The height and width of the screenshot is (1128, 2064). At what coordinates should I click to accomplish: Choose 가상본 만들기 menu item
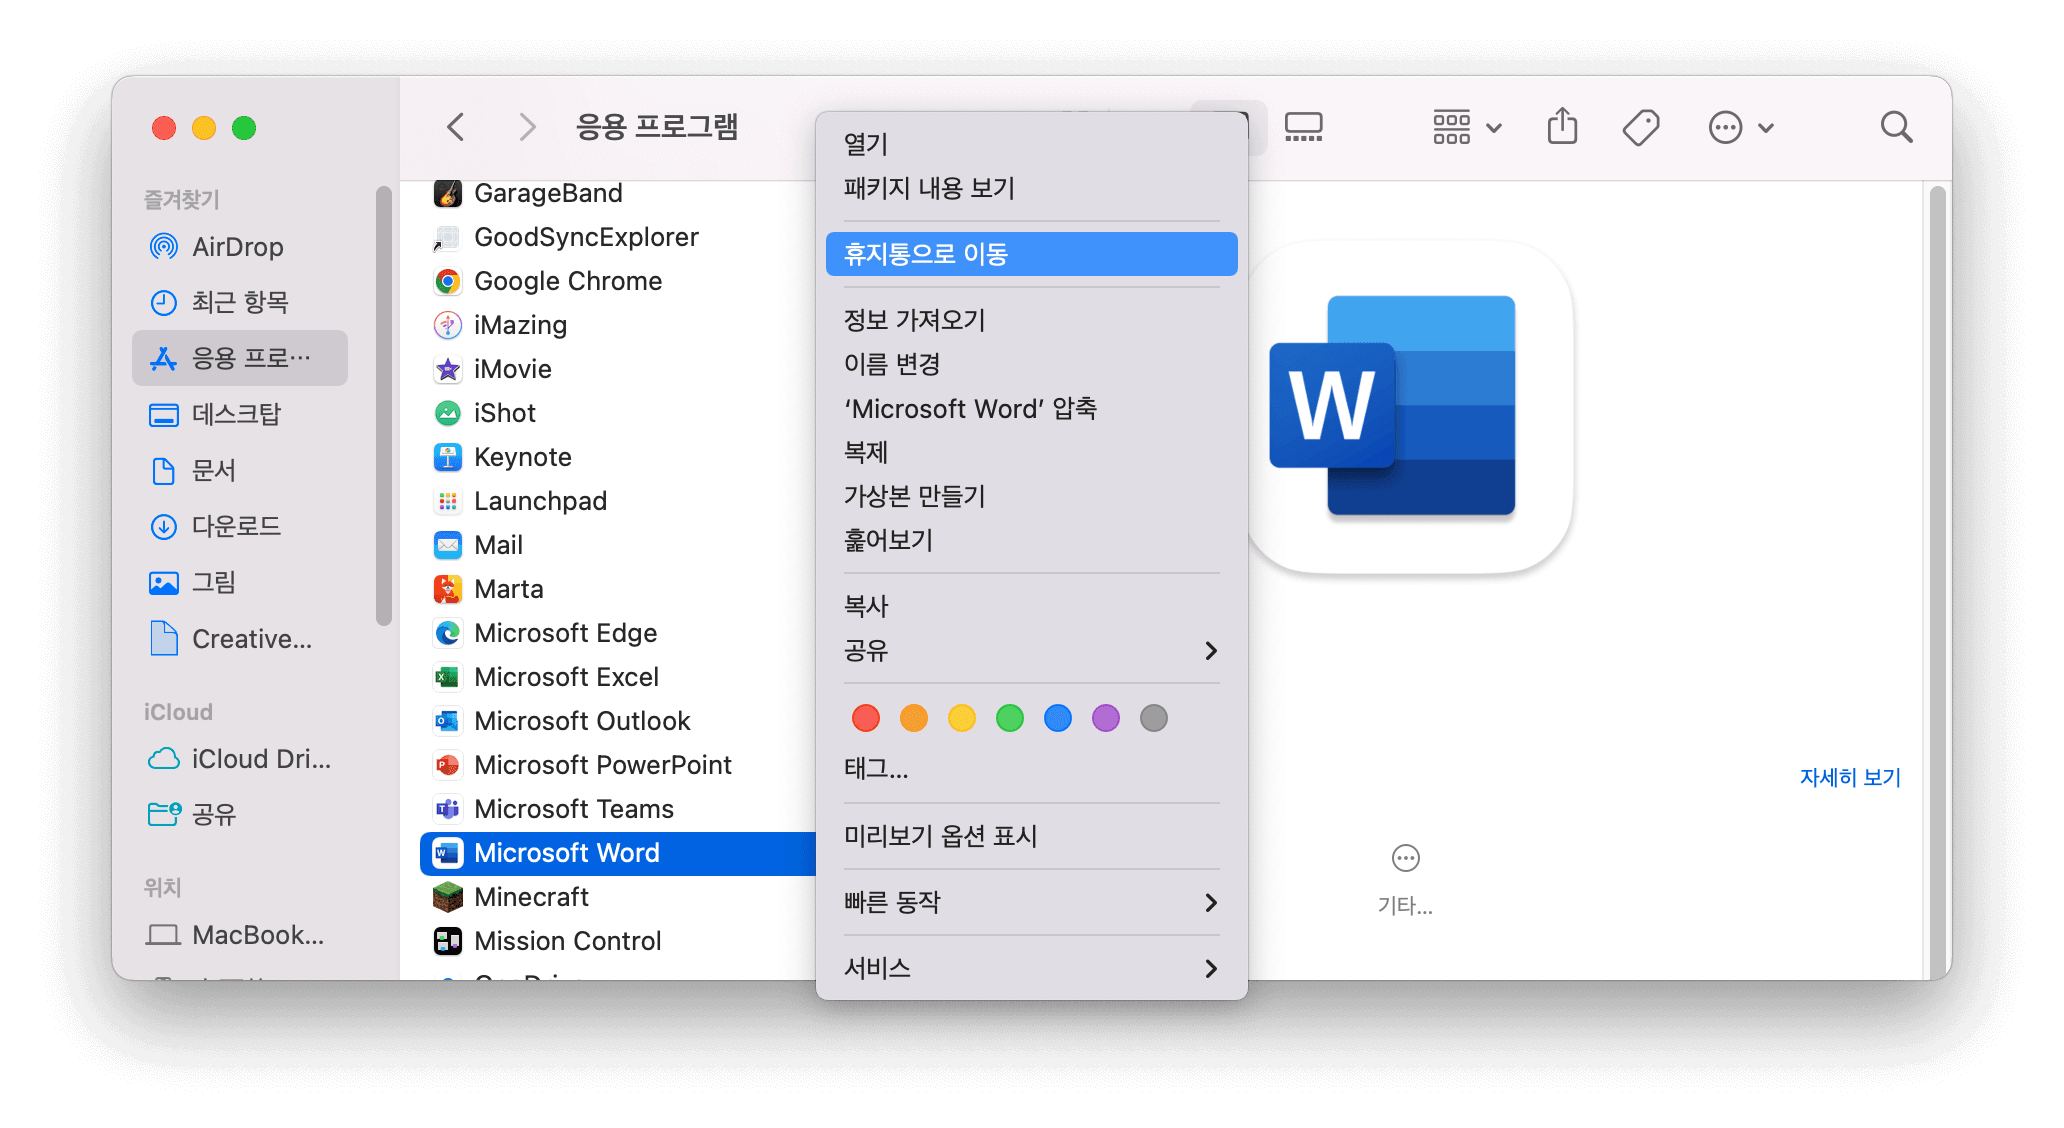[1032, 496]
